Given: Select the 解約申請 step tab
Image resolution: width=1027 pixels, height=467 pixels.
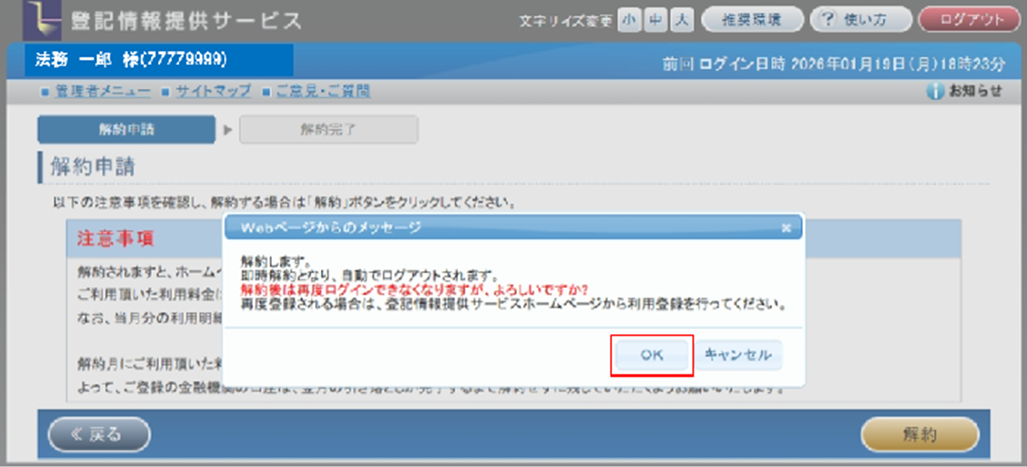Looking at the screenshot, I should tap(126, 129).
